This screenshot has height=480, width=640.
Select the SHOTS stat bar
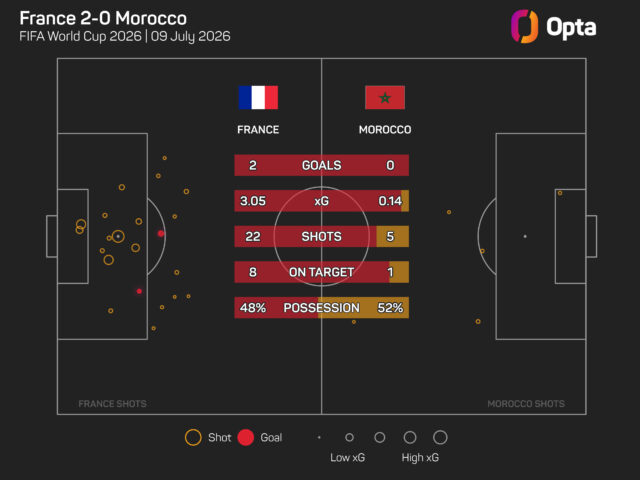pos(322,236)
